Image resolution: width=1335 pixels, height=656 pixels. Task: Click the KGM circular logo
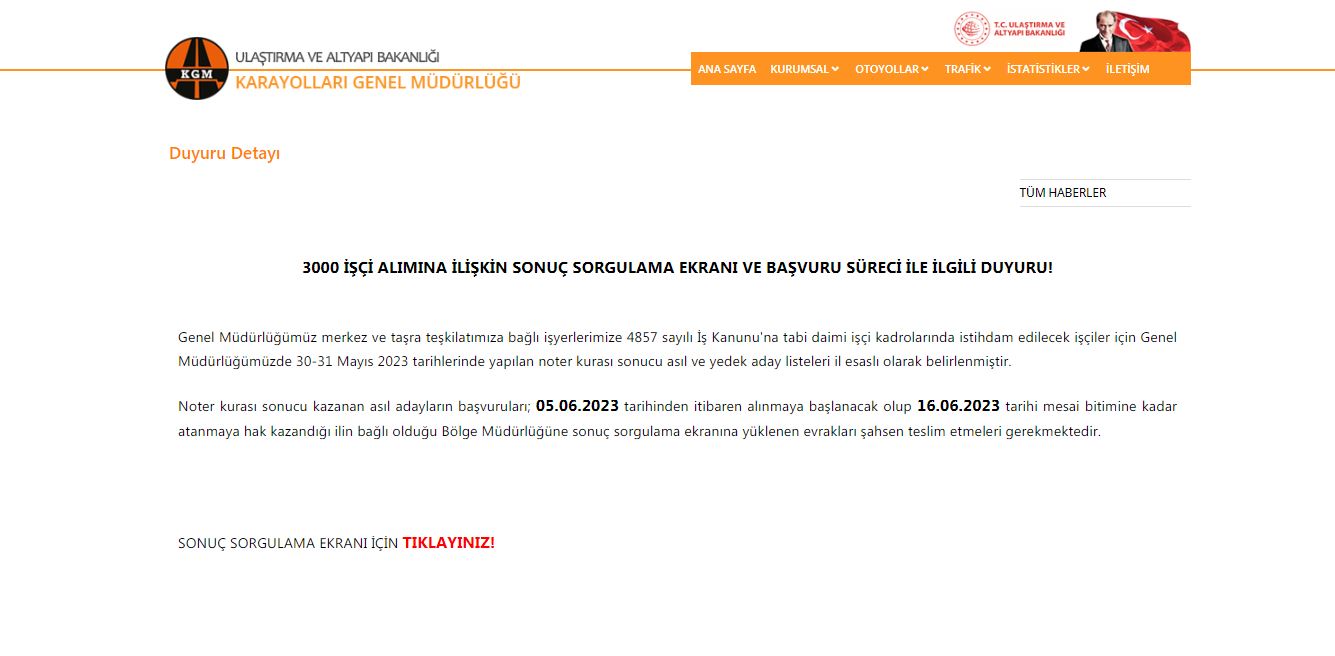coord(196,68)
